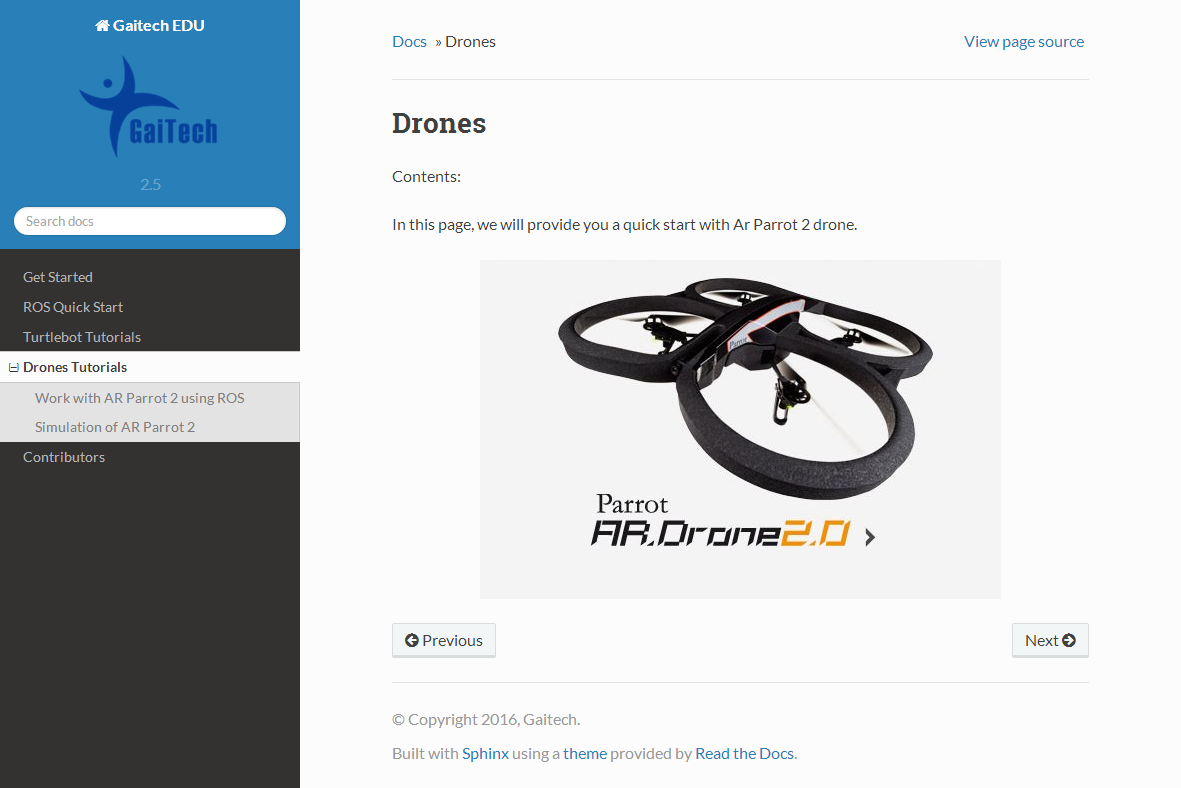Follow the Docs breadcrumb link
The height and width of the screenshot is (788, 1181).
[x=409, y=41]
